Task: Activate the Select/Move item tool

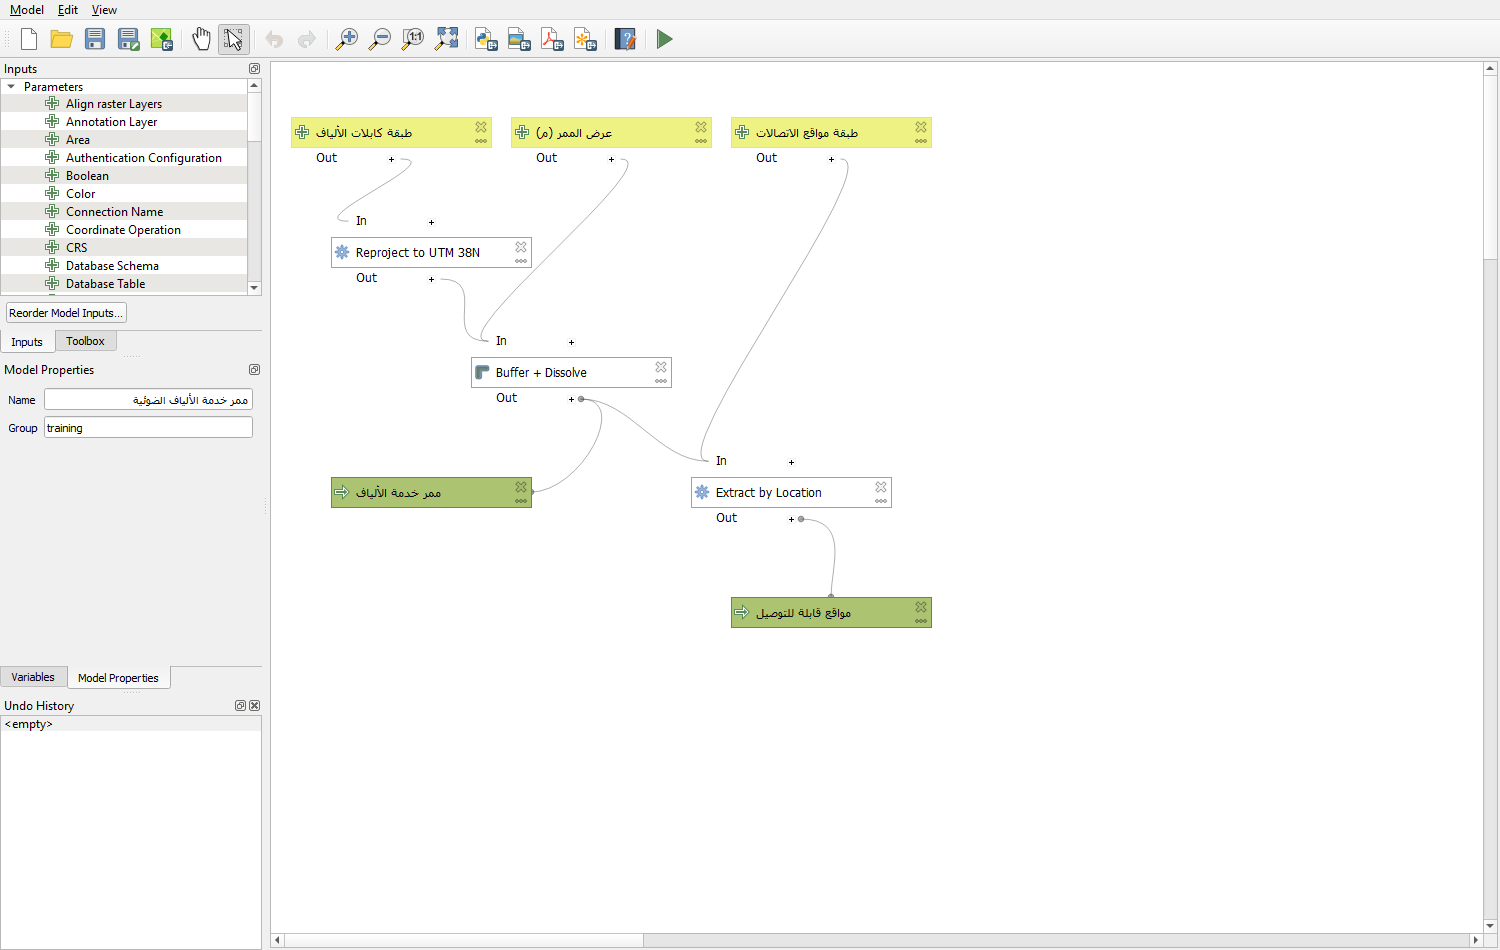Action: pos(234,39)
